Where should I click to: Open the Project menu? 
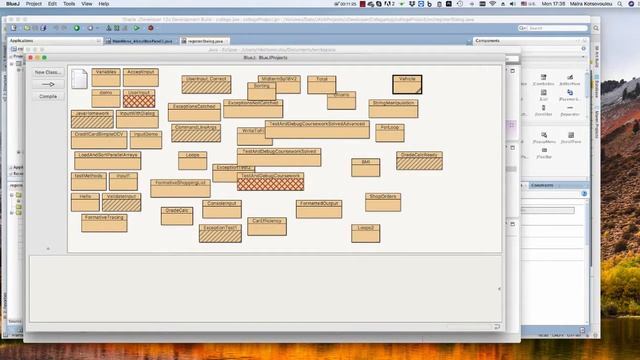click(34, 4)
